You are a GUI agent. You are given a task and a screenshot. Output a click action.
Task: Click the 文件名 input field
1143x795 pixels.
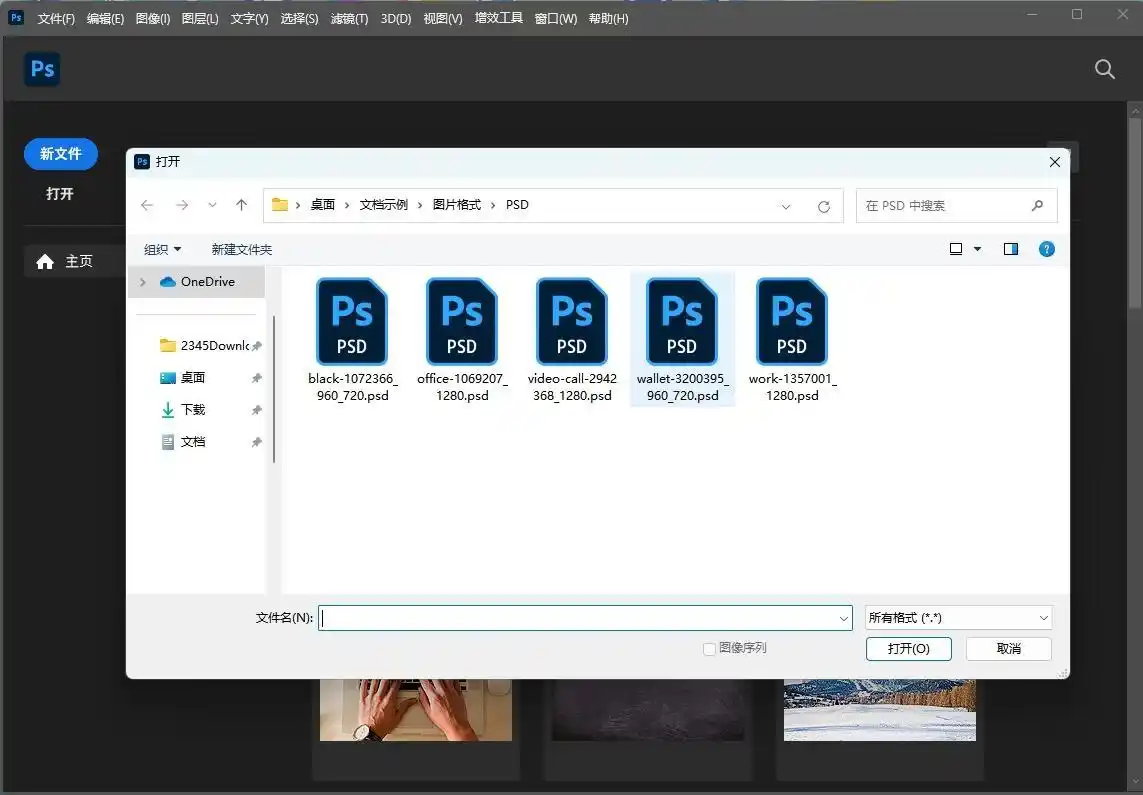point(580,618)
